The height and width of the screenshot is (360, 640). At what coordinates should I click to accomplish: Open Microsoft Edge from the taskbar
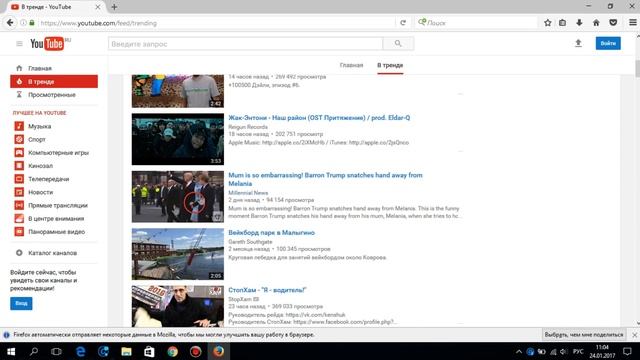pos(80,351)
